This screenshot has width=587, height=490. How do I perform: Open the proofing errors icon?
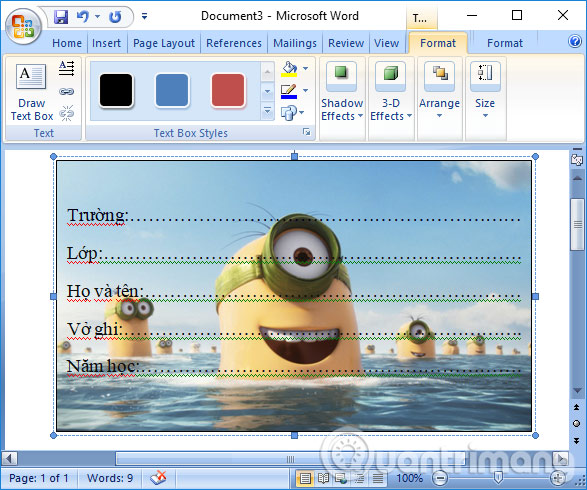point(158,478)
